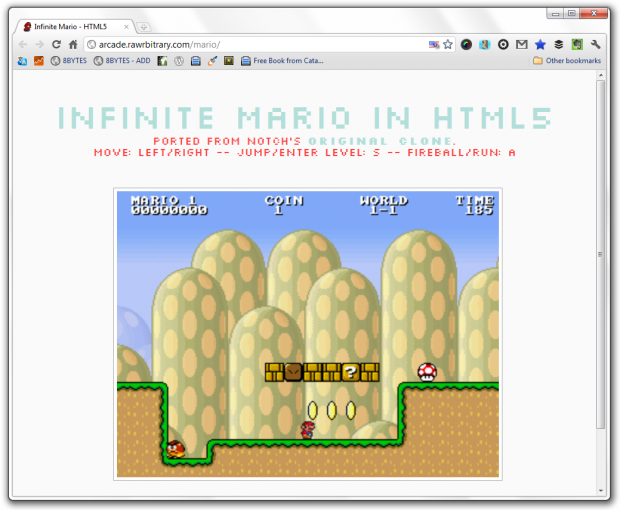The image size is (620, 510).
Task: Go to the Home page icon
Action: tap(73, 44)
